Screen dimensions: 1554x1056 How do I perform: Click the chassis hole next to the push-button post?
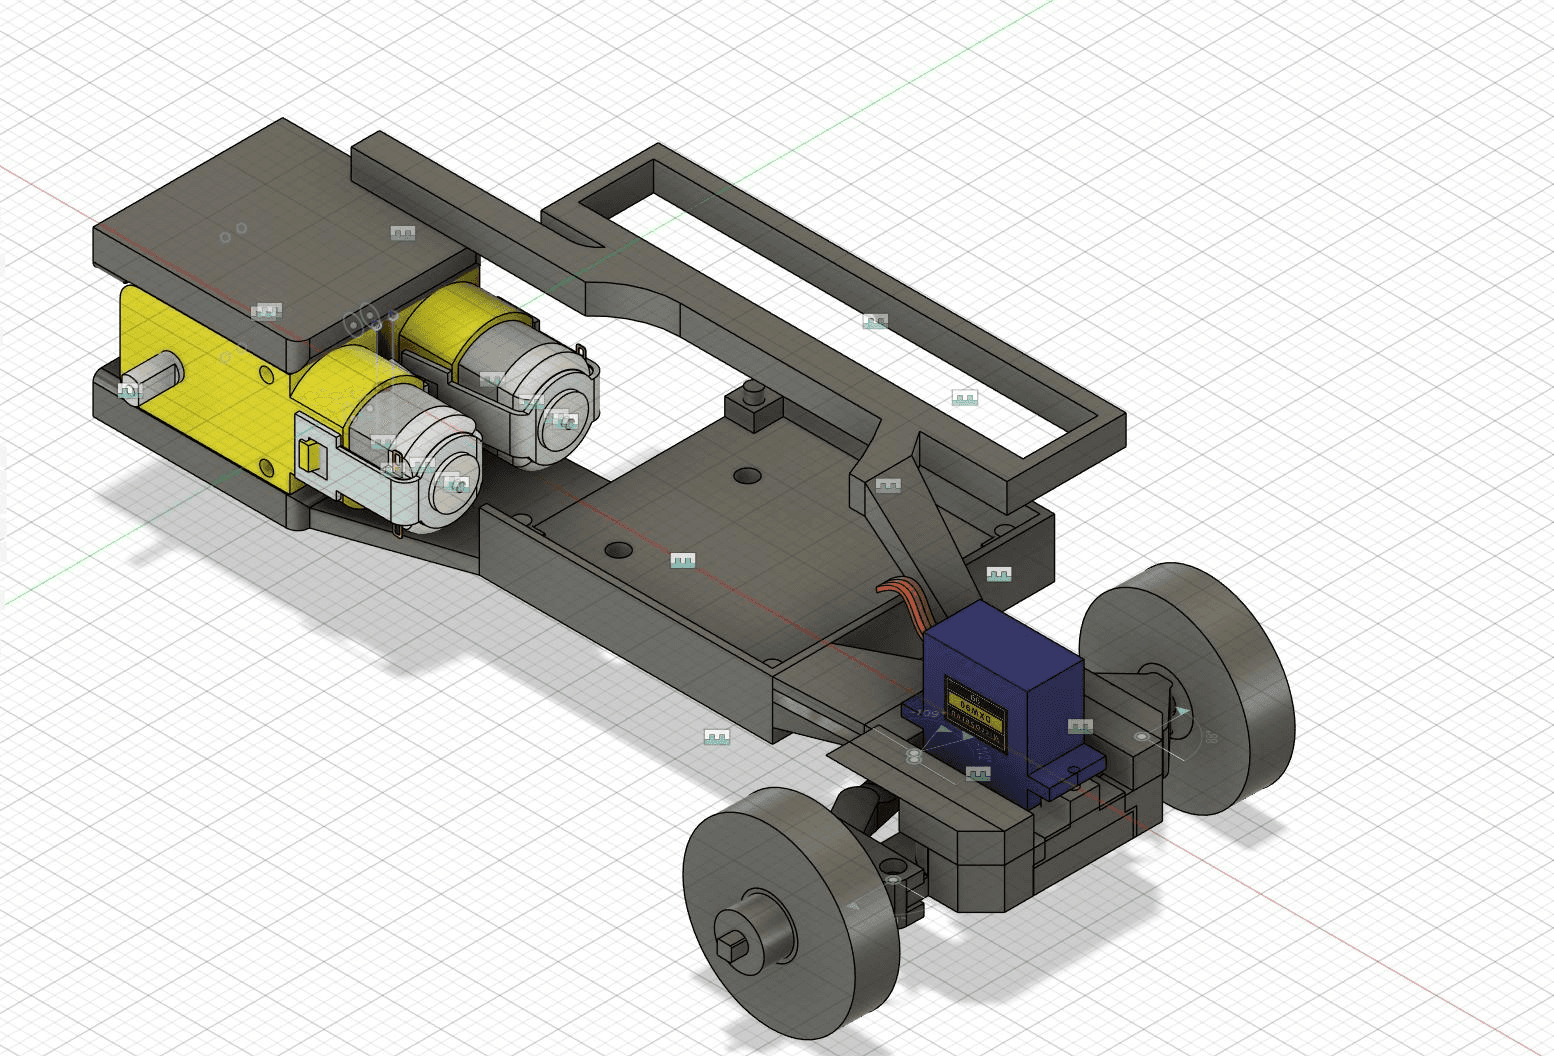[747, 474]
